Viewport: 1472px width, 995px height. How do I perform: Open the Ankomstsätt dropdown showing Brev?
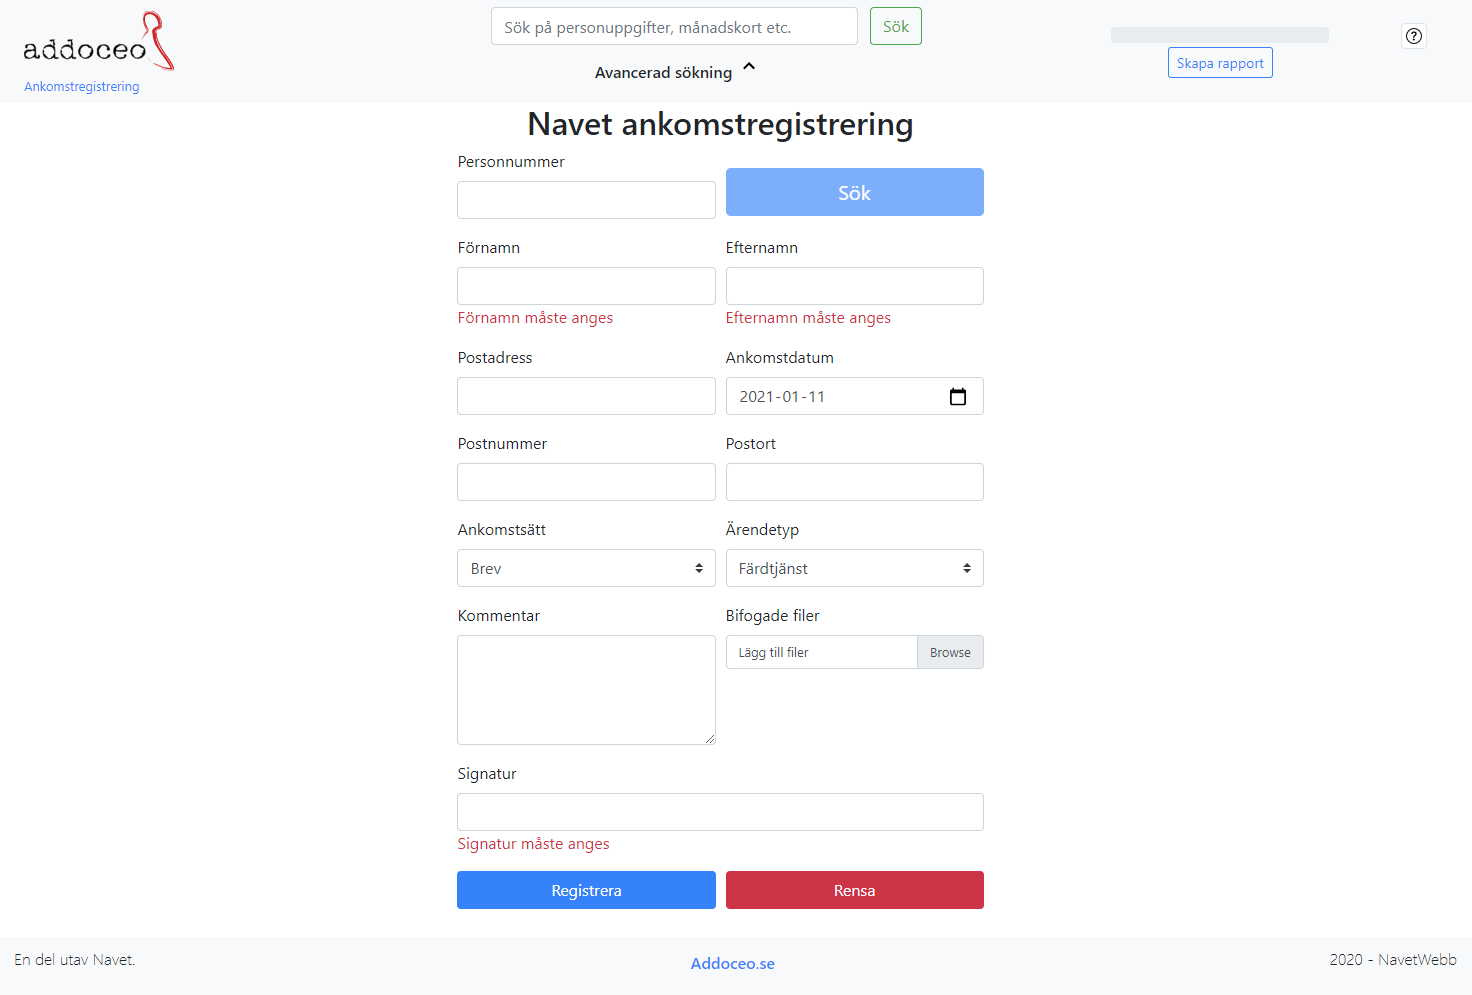point(586,568)
